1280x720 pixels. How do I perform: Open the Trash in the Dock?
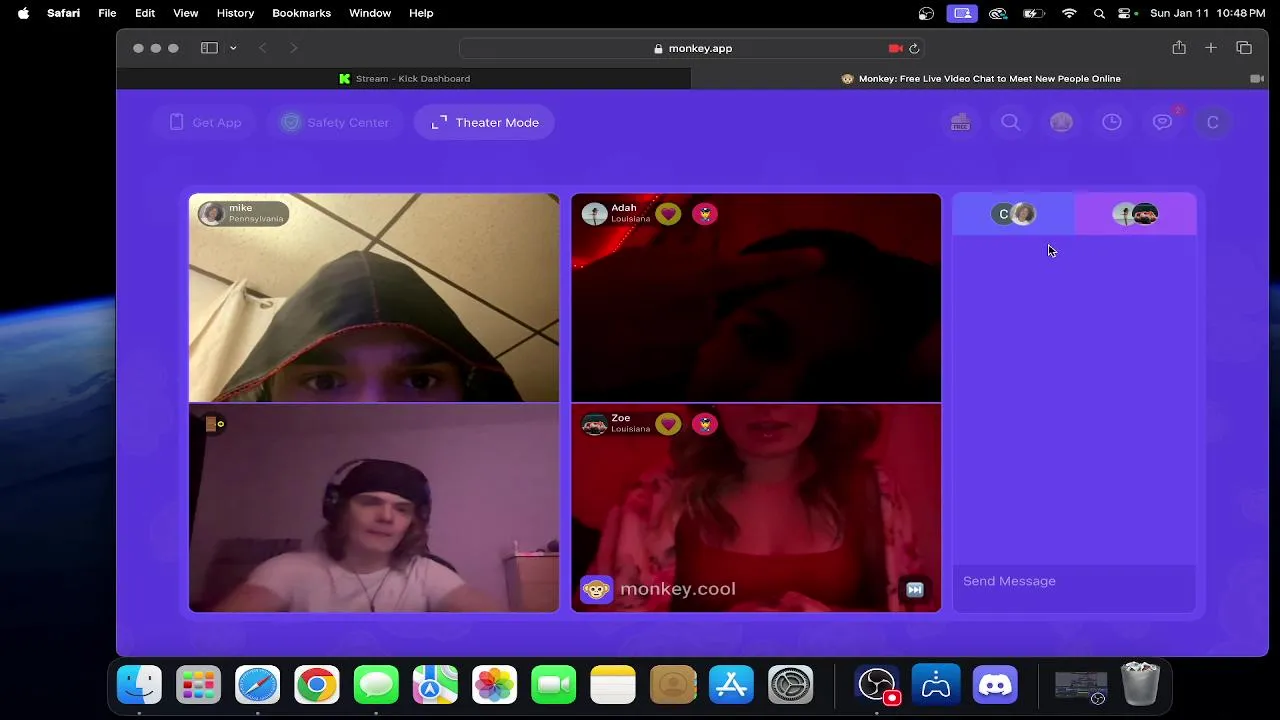(1140, 685)
